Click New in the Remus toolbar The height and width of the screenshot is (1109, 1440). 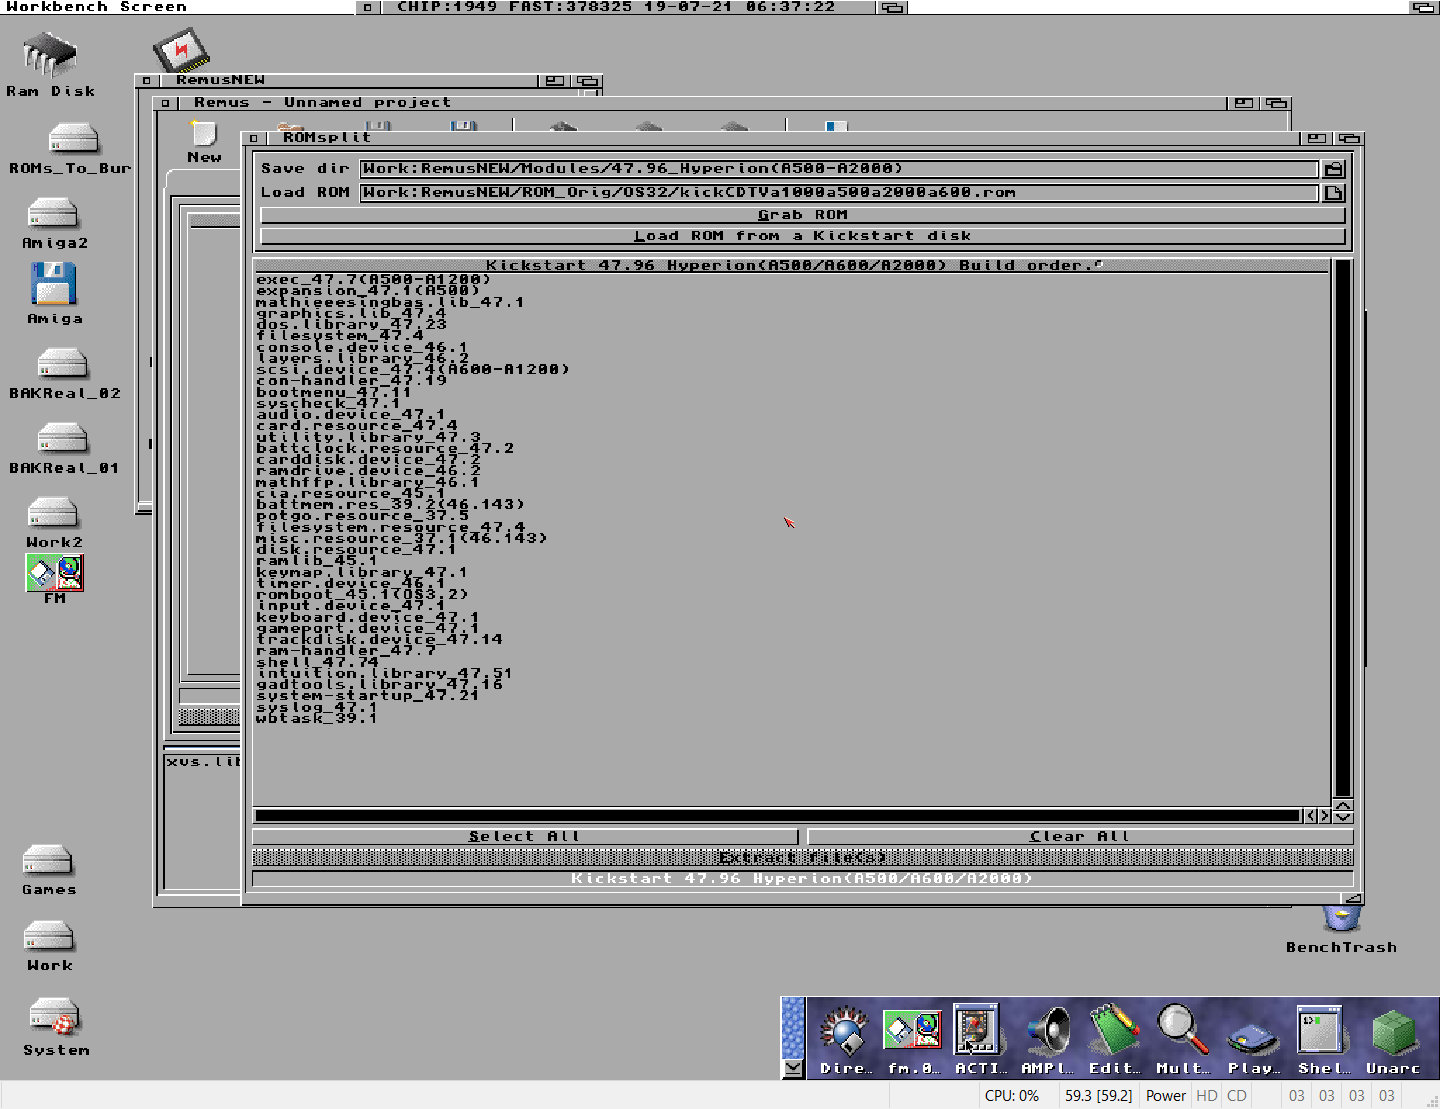coord(204,142)
